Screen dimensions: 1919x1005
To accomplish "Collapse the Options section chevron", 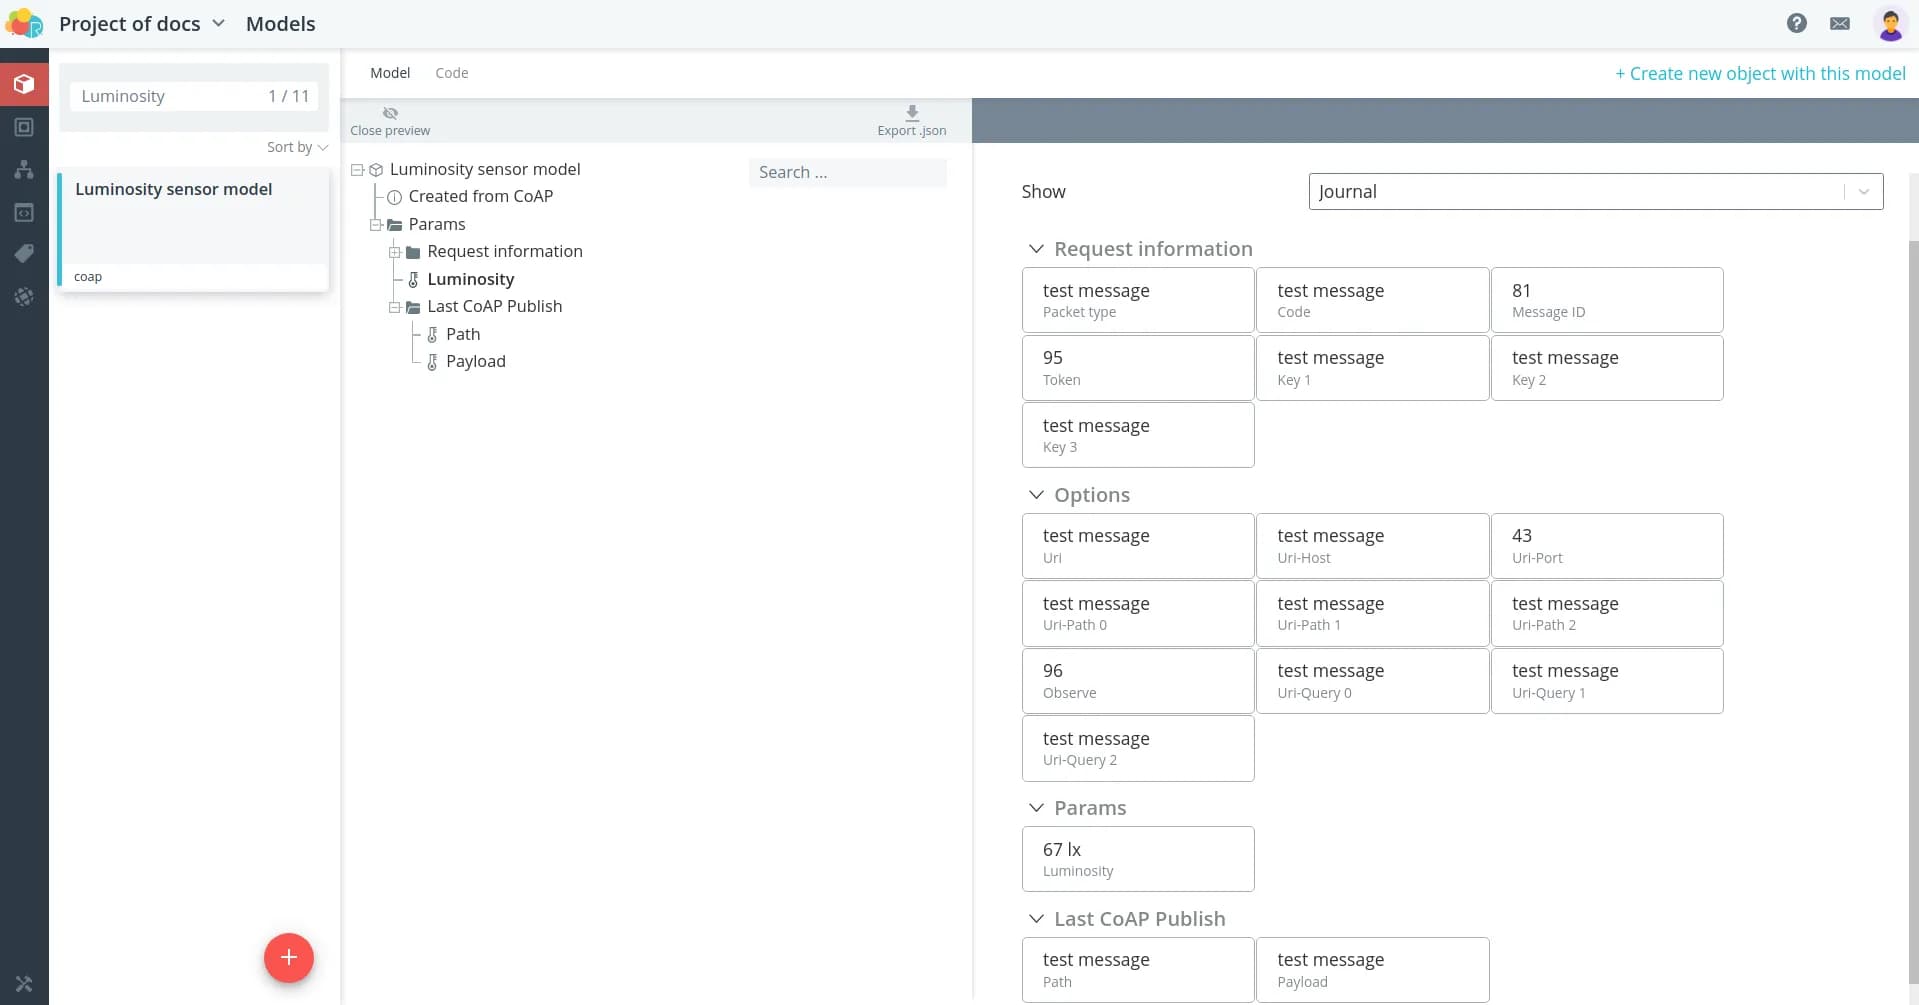I will tap(1036, 495).
